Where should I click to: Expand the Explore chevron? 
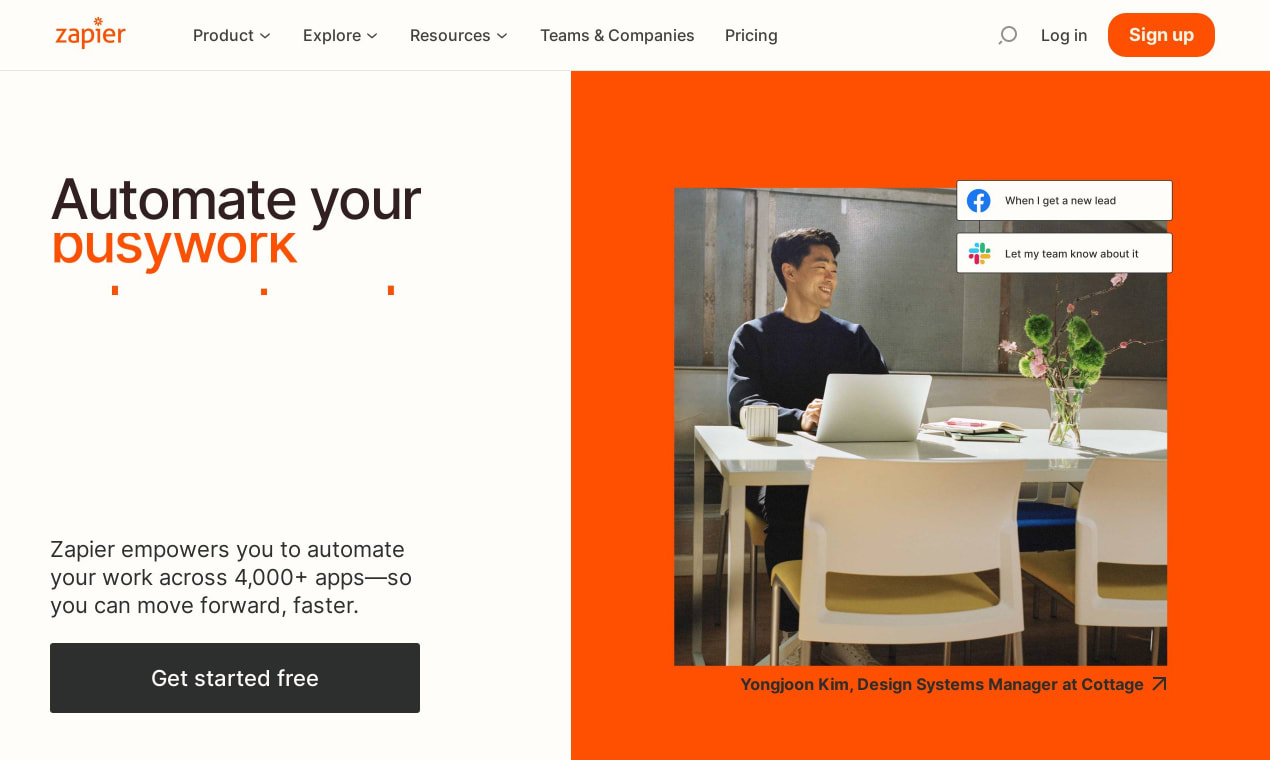click(372, 36)
